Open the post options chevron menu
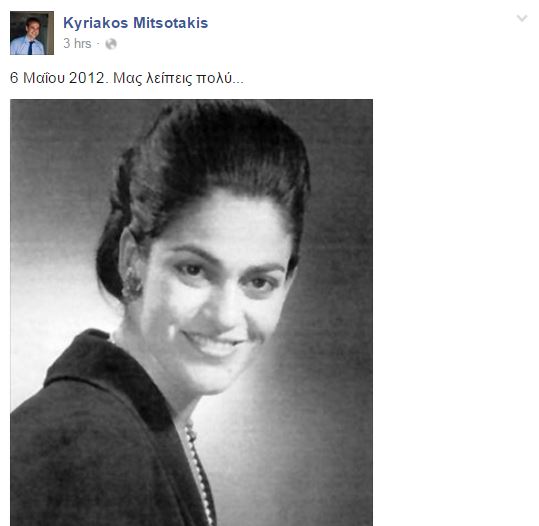The width and height of the screenshot is (539, 526). 522,18
